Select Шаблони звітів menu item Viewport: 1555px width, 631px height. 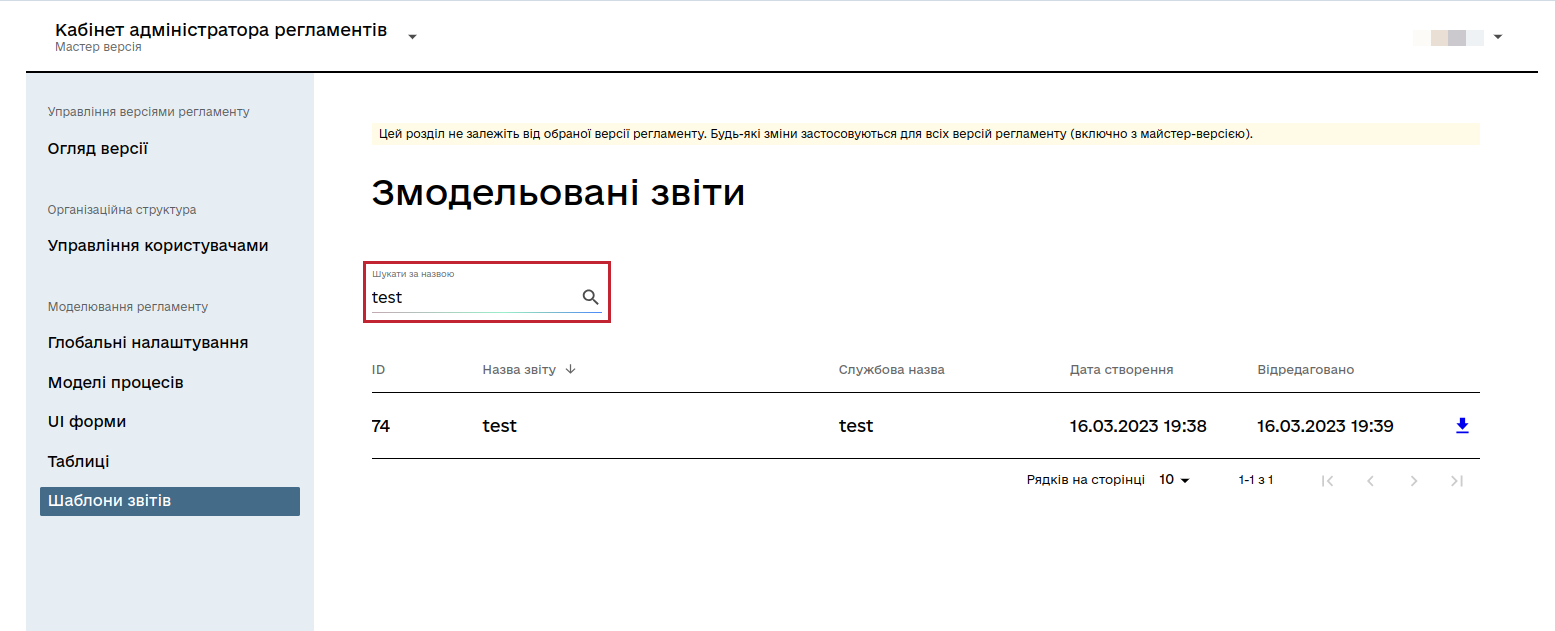click(x=170, y=501)
